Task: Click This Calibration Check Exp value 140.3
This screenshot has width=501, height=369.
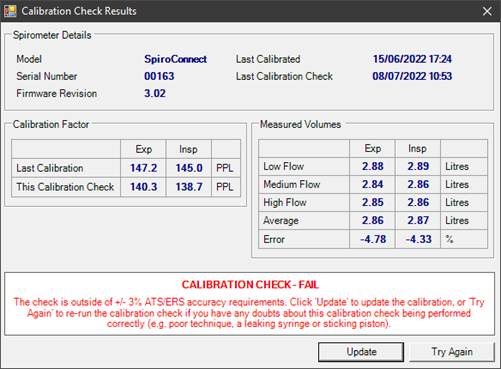Action: coord(143,187)
